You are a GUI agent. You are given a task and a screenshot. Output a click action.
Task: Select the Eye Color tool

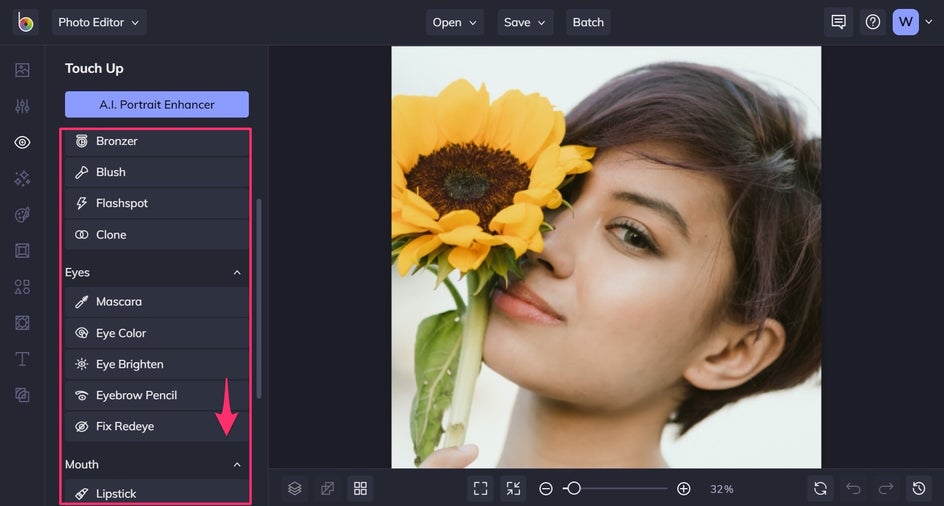[157, 333]
